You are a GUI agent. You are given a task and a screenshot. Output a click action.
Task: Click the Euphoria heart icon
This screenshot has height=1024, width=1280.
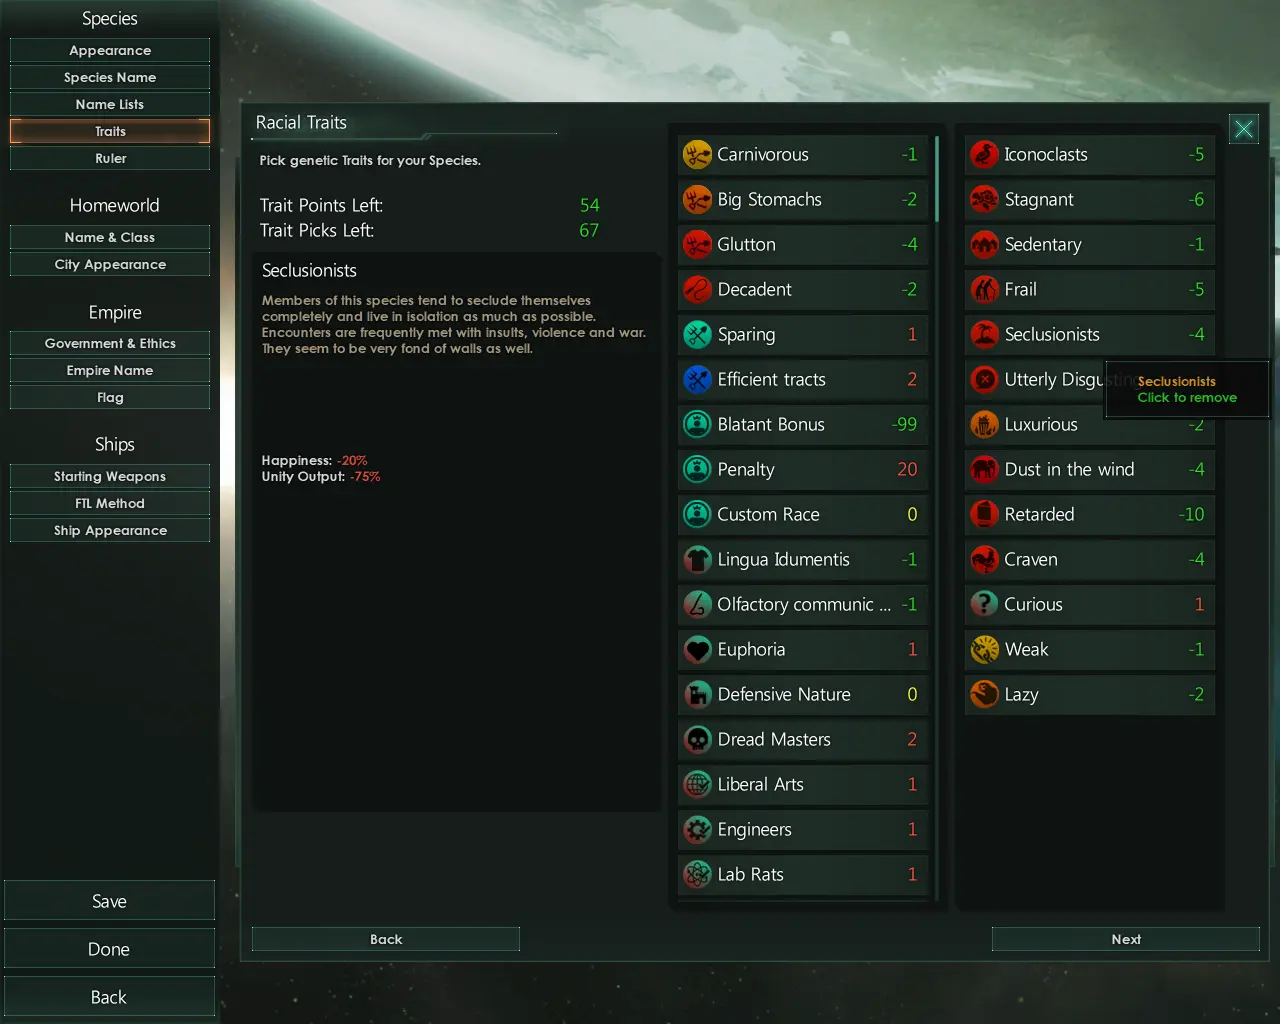[x=697, y=650]
